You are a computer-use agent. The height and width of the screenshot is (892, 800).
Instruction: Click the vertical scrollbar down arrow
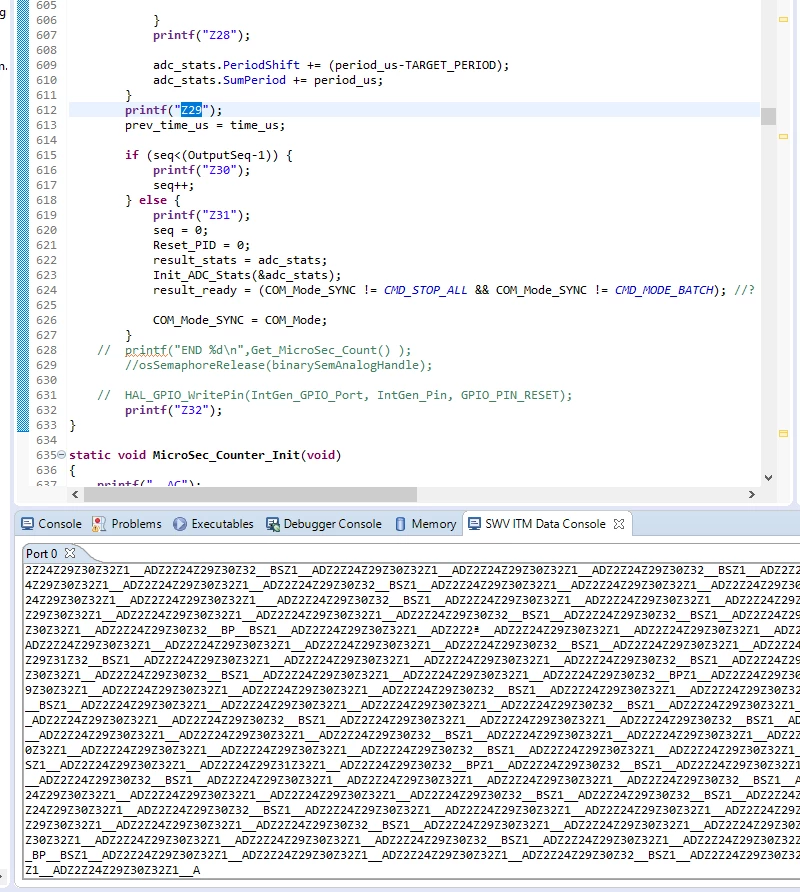(x=768, y=478)
